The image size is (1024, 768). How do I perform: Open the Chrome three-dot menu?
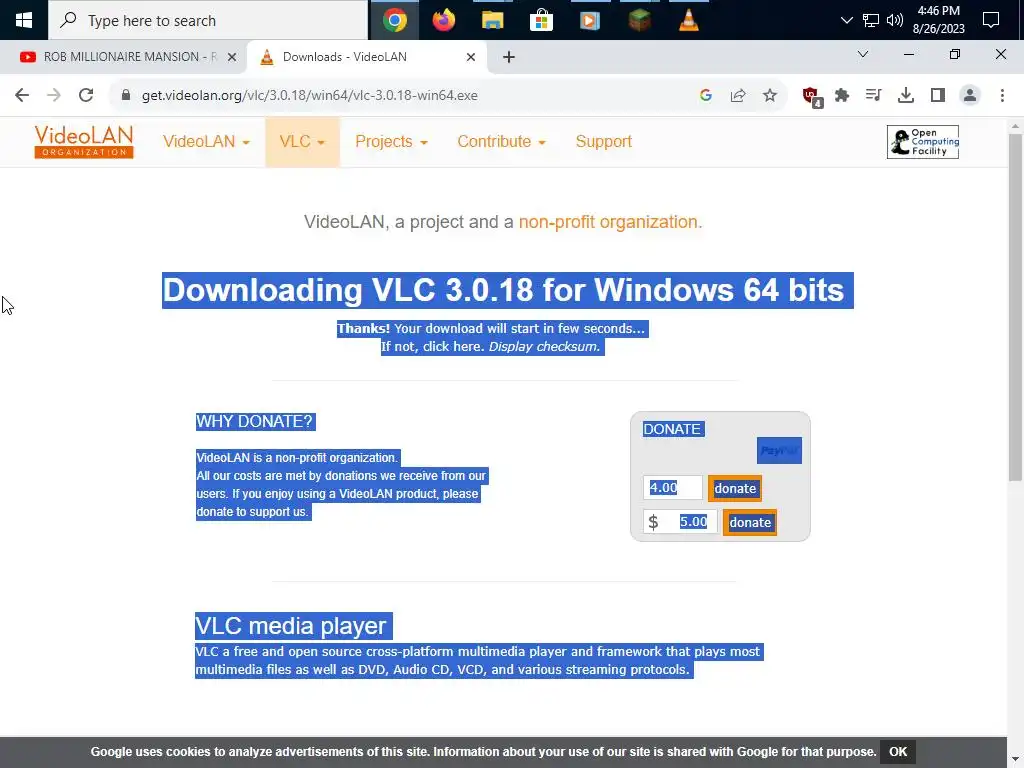point(1002,95)
